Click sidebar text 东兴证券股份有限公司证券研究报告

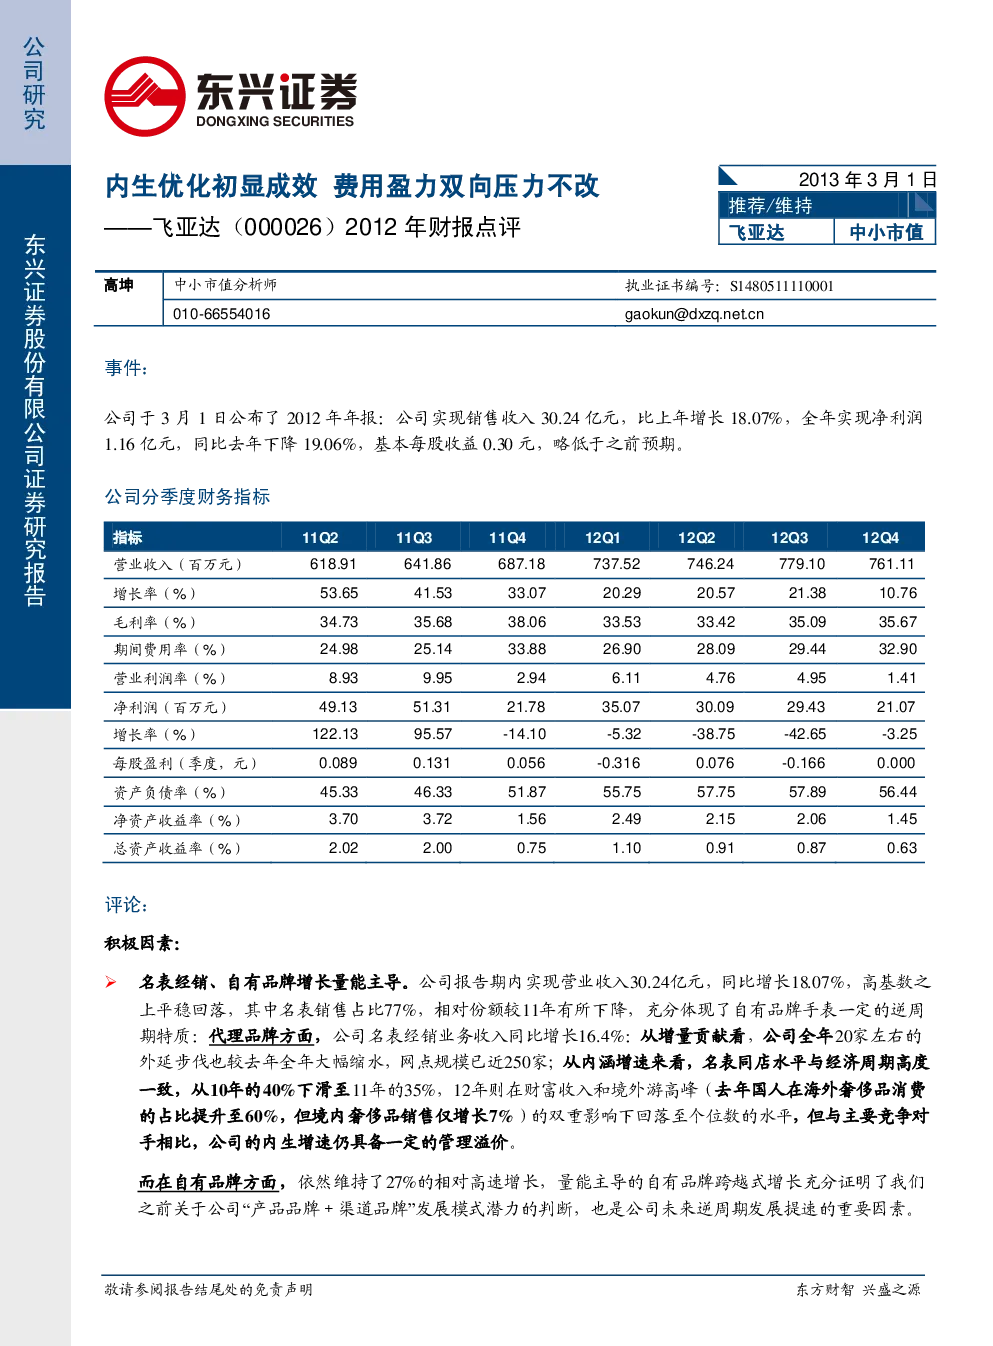35,421
